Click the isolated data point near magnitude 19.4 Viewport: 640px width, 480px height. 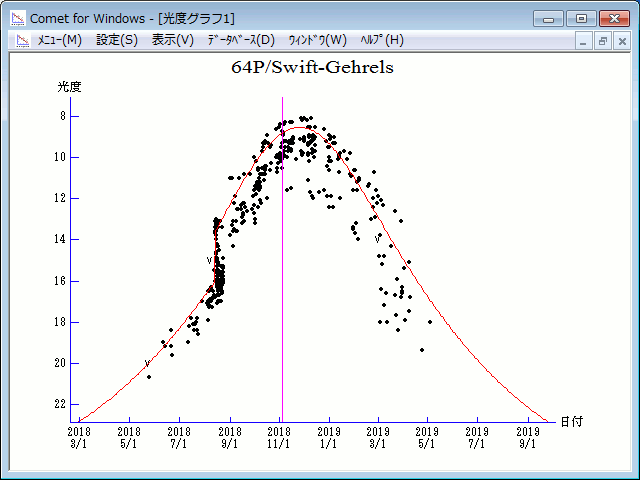pyautogui.click(x=422, y=350)
